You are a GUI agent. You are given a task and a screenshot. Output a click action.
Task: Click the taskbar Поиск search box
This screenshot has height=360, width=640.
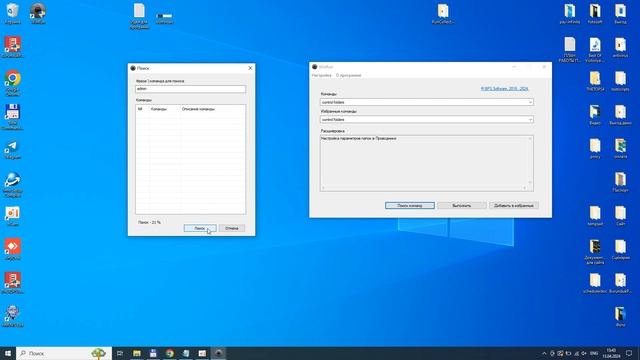[x=64, y=353]
